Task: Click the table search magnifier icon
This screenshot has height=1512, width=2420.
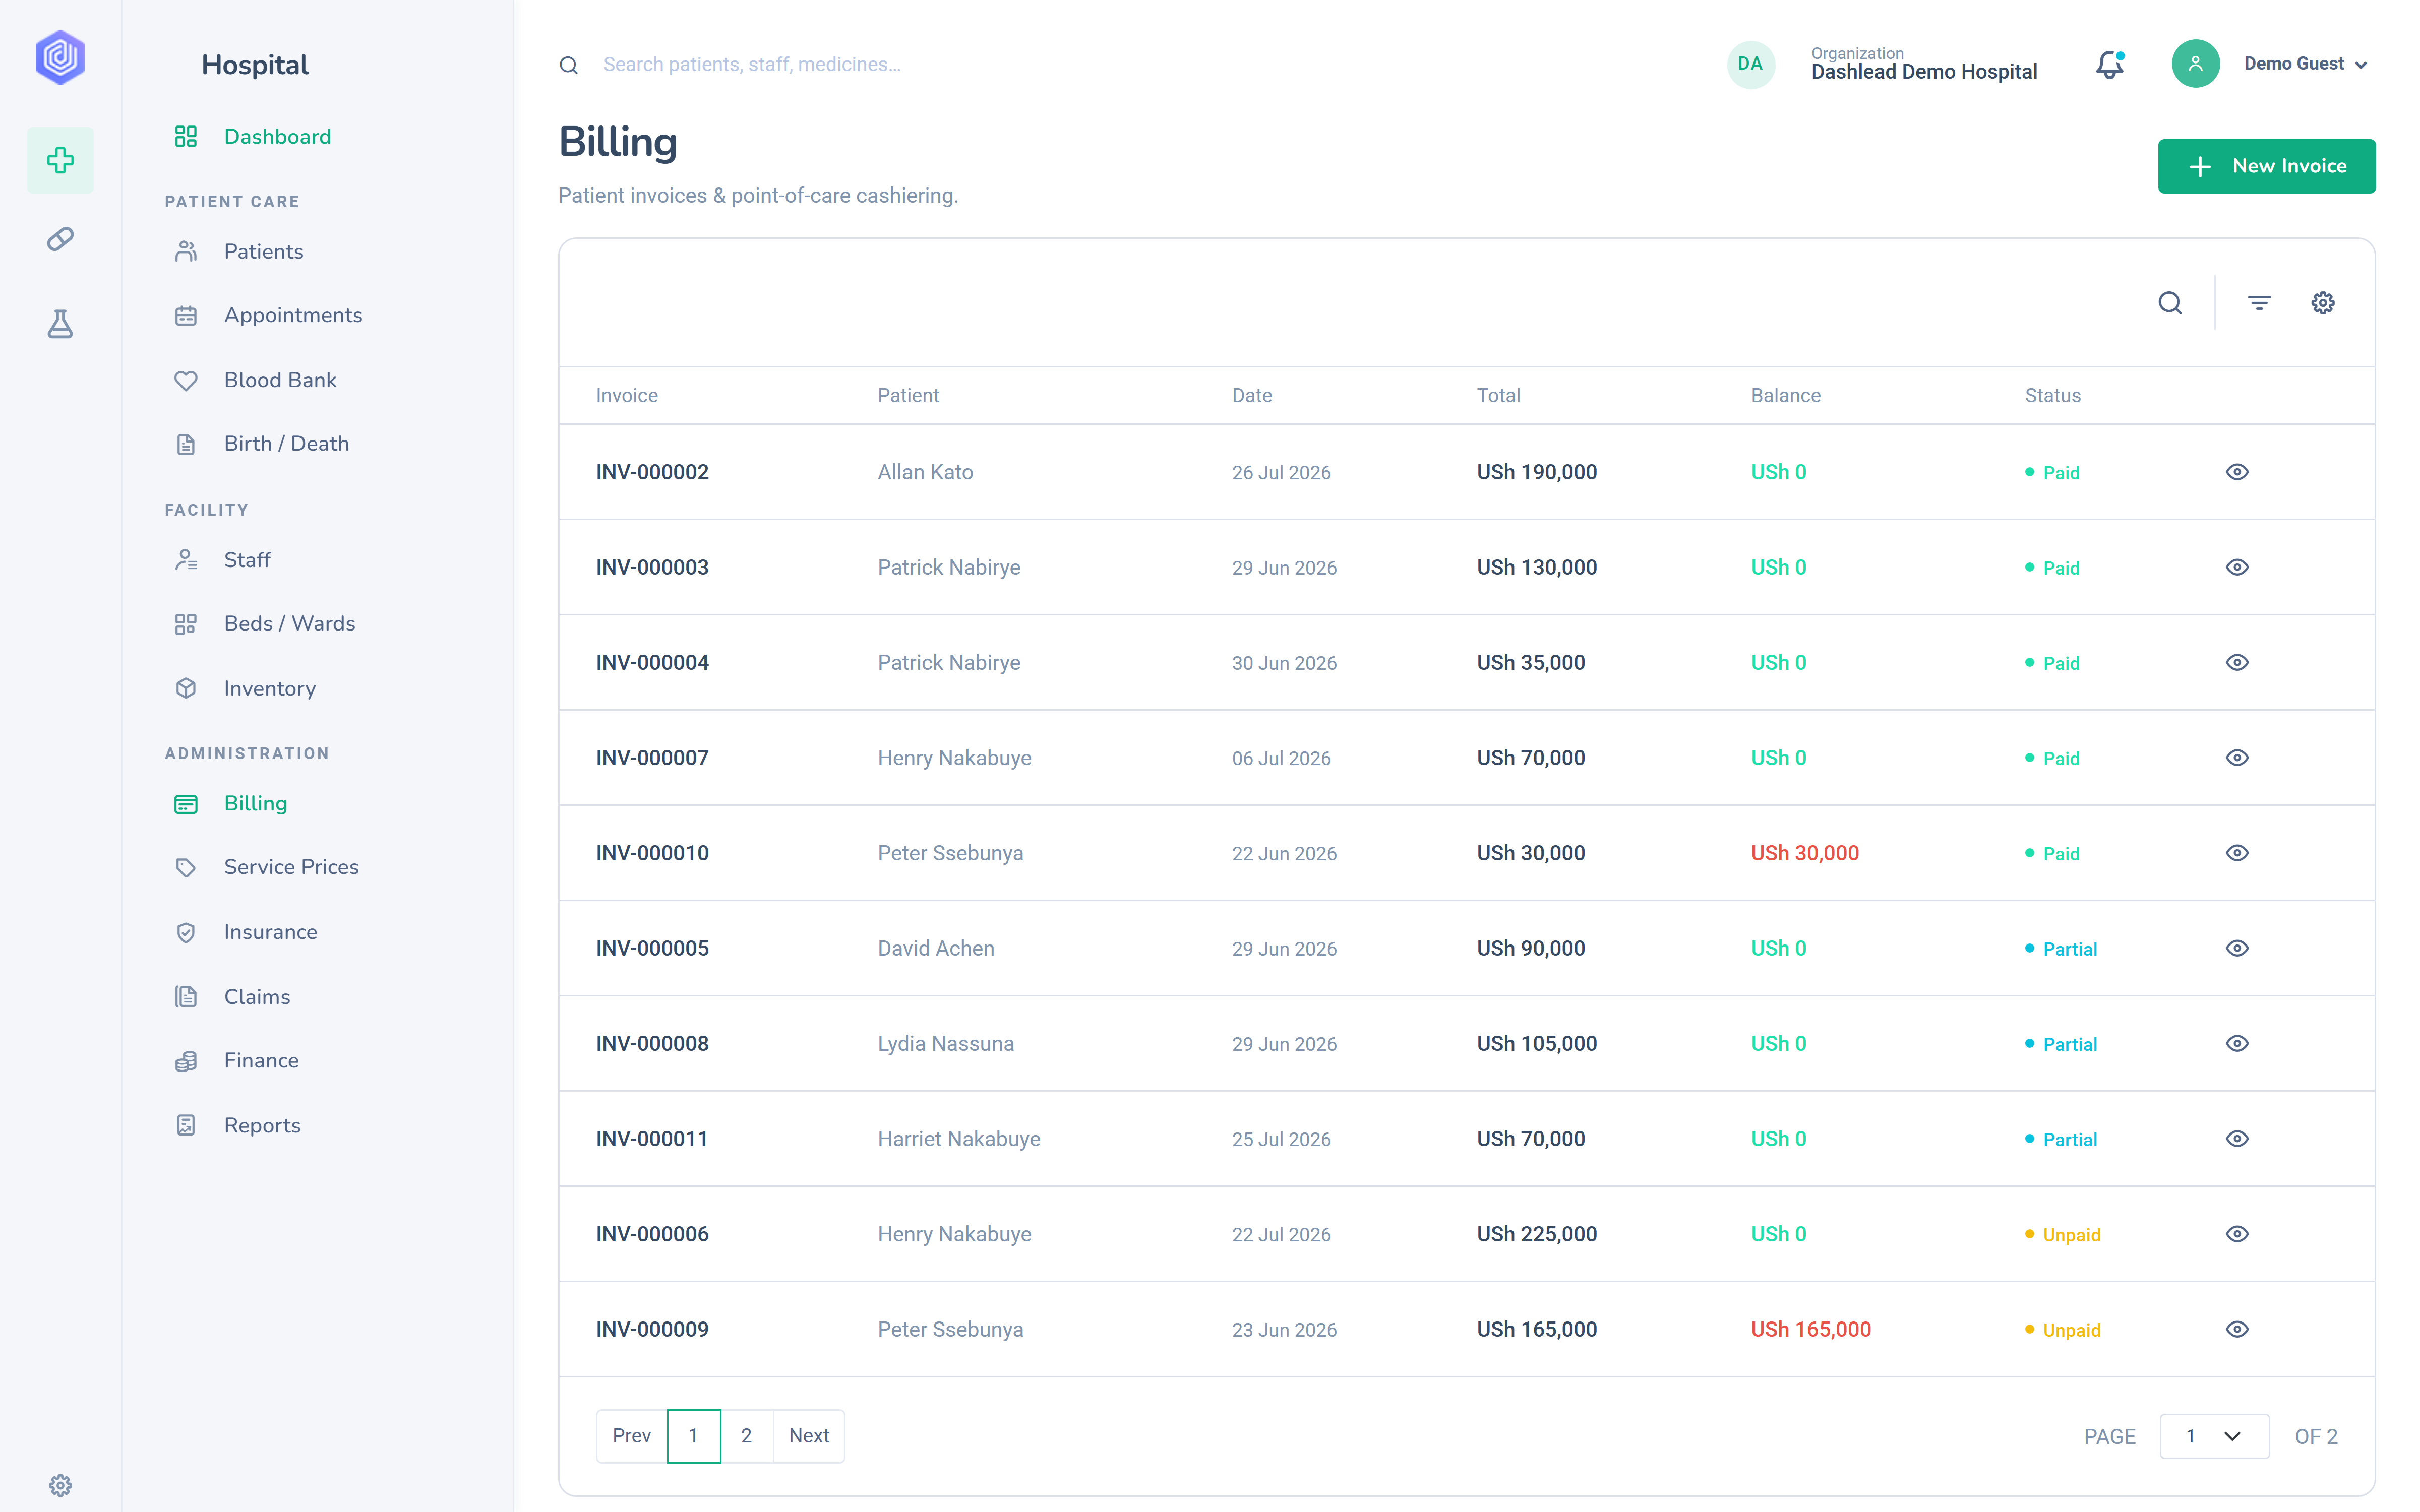Action: pyautogui.click(x=2170, y=303)
